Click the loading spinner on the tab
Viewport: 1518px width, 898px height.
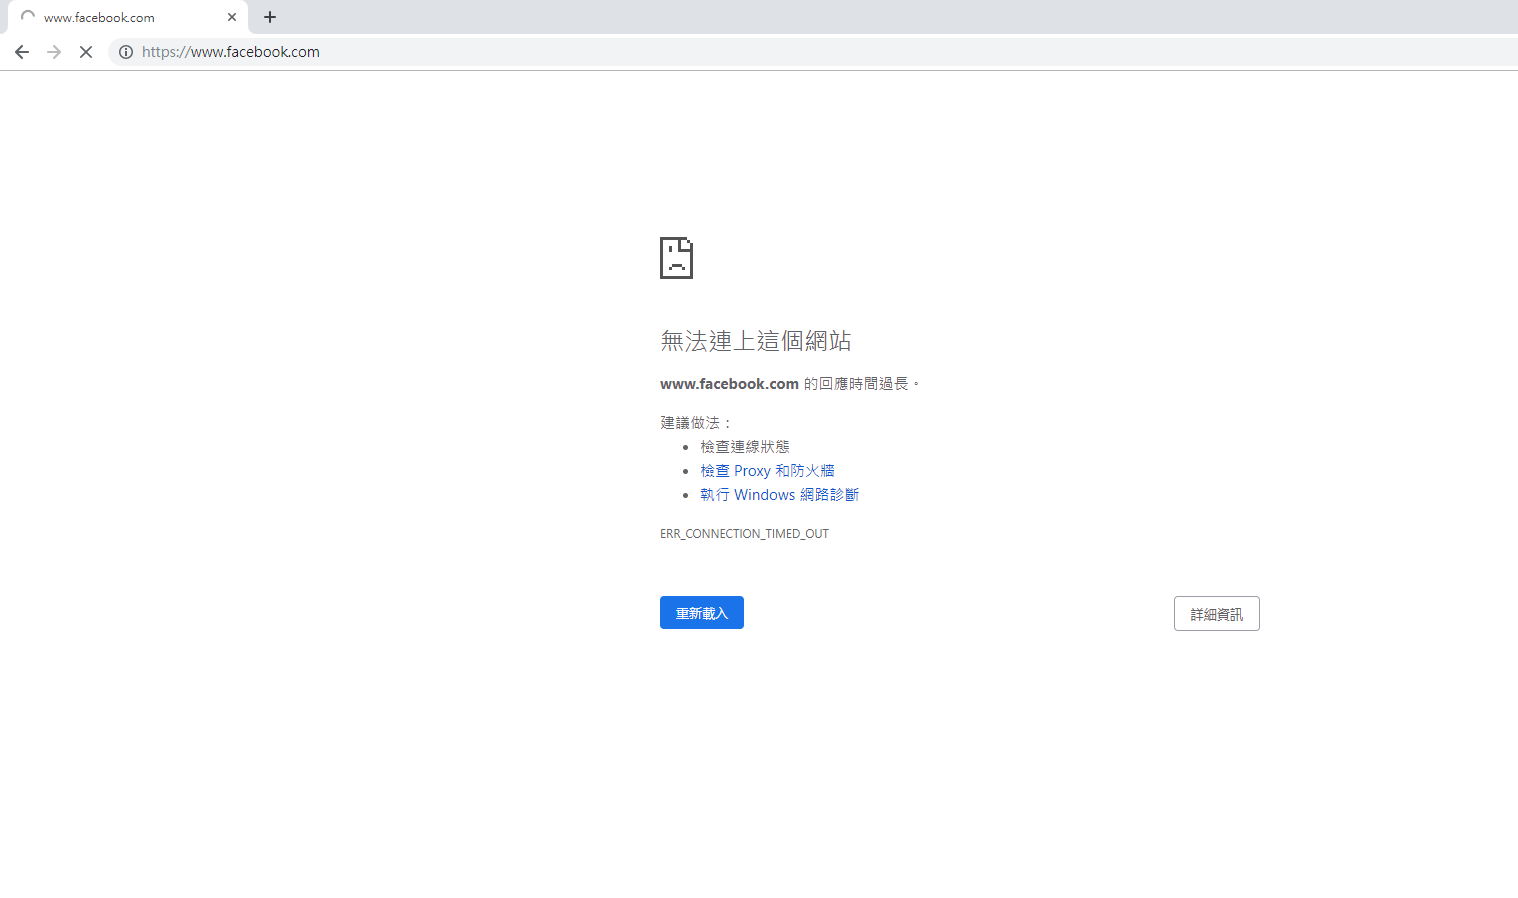point(28,17)
